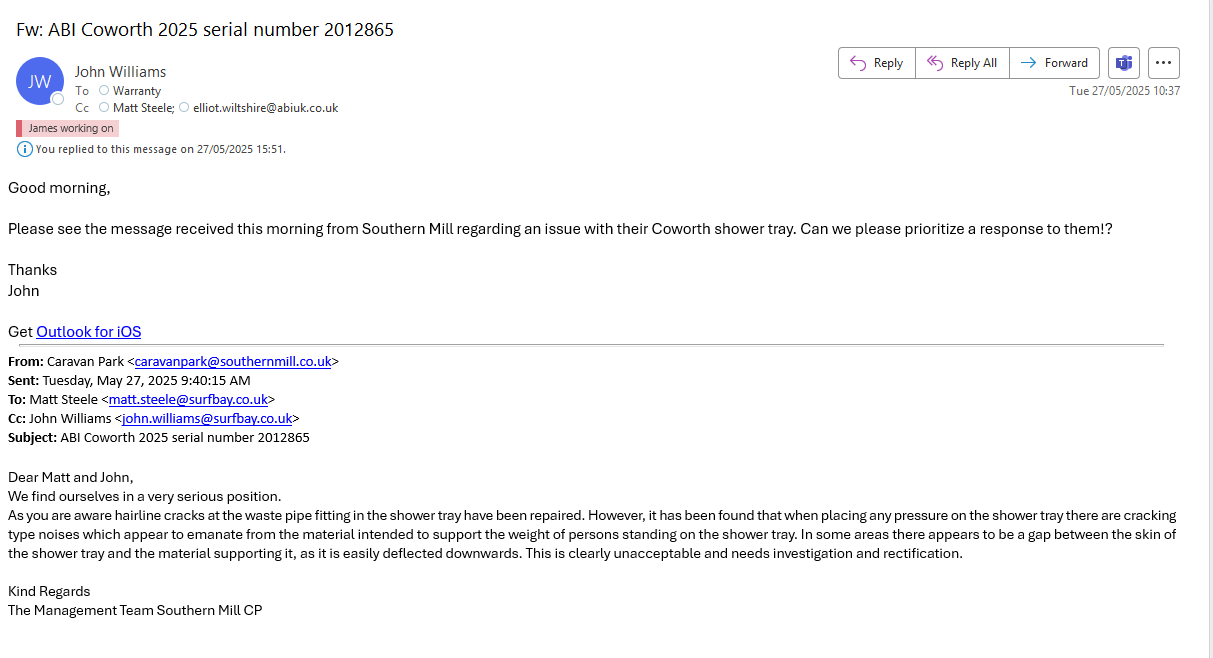Forward this message

[1054, 63]
